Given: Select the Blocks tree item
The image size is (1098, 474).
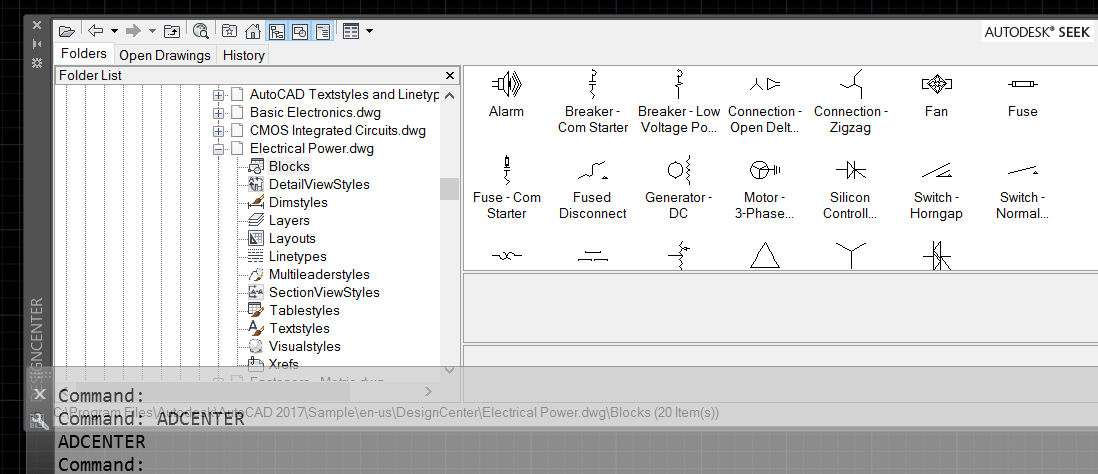Looking at the screenshot, I should pos(289,167).
